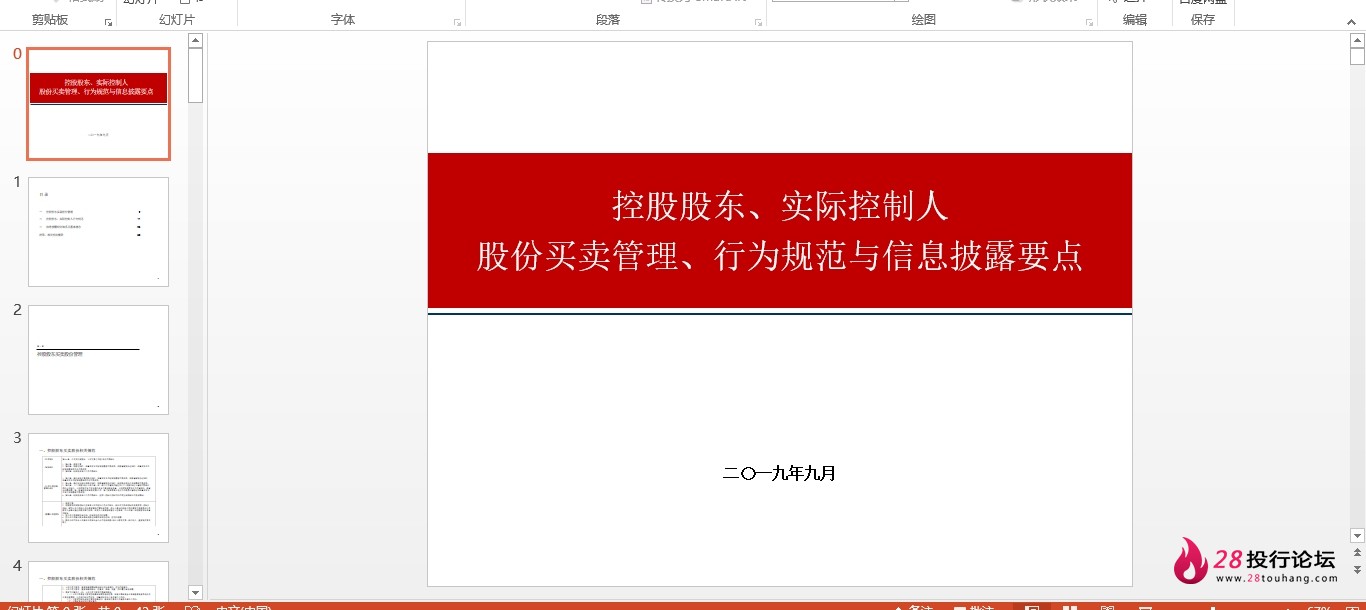Open the 字体 font dialog launcher
1366x610 pixels.
click(458, 21)
